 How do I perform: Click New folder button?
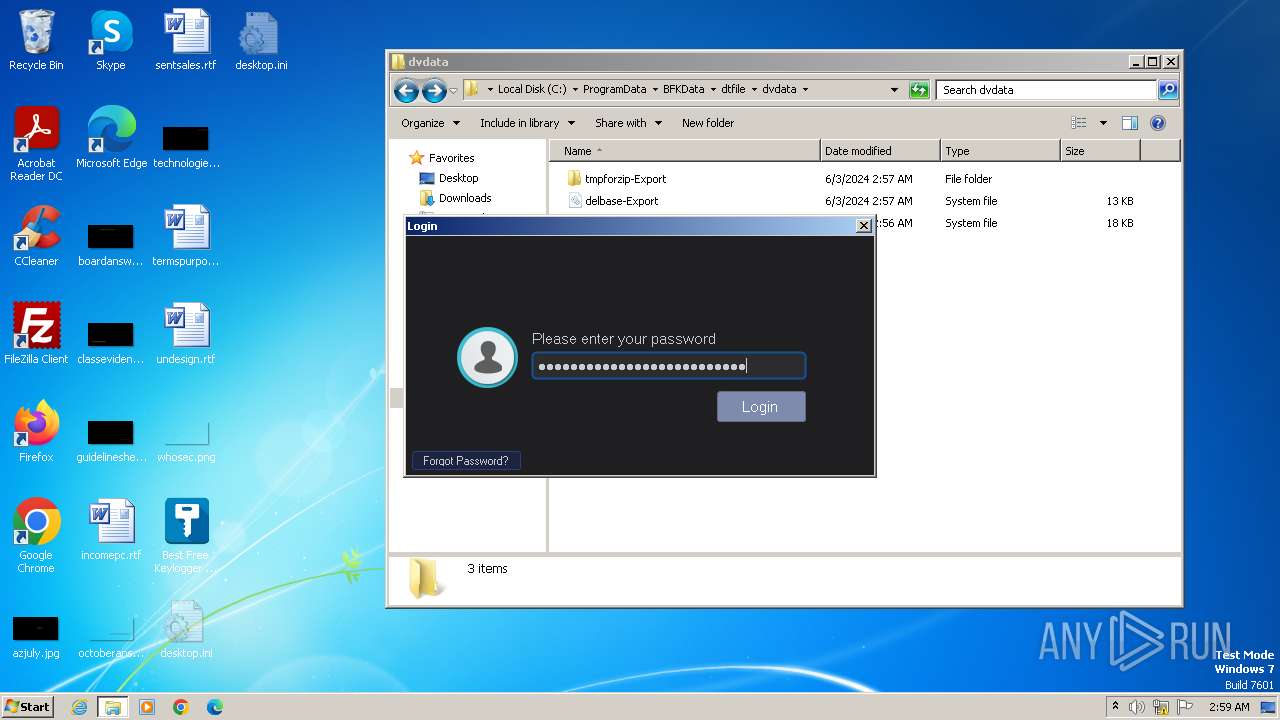(x=708, y=123)
